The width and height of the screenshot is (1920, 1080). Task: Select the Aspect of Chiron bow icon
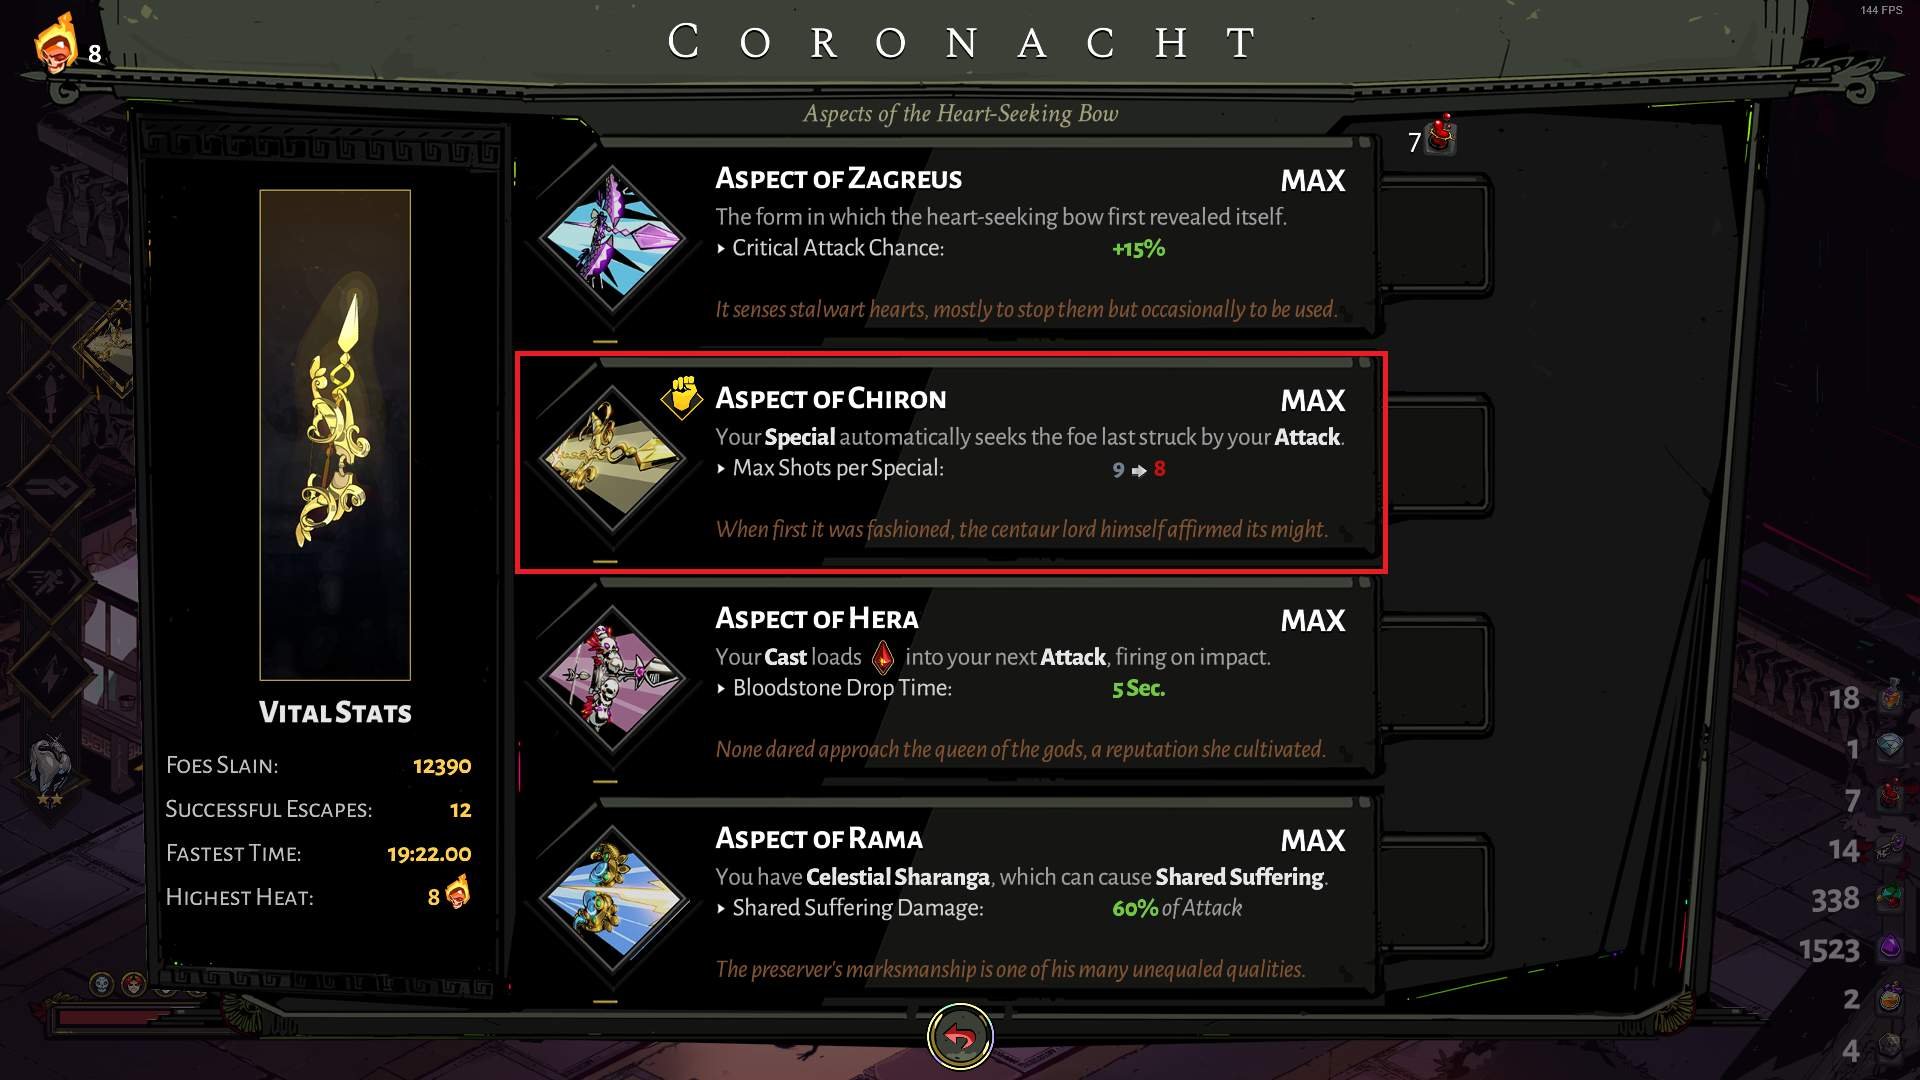(612, 459)
